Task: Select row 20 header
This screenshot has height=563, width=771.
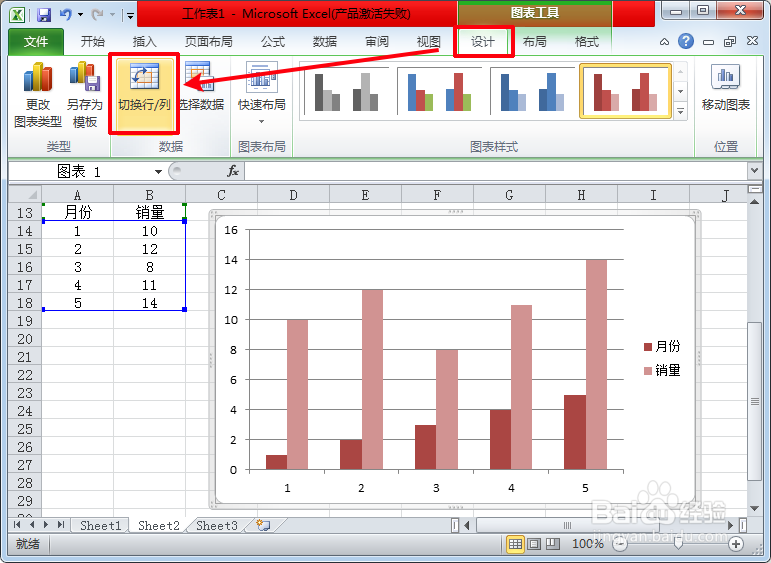Action: tap(25, 339)
